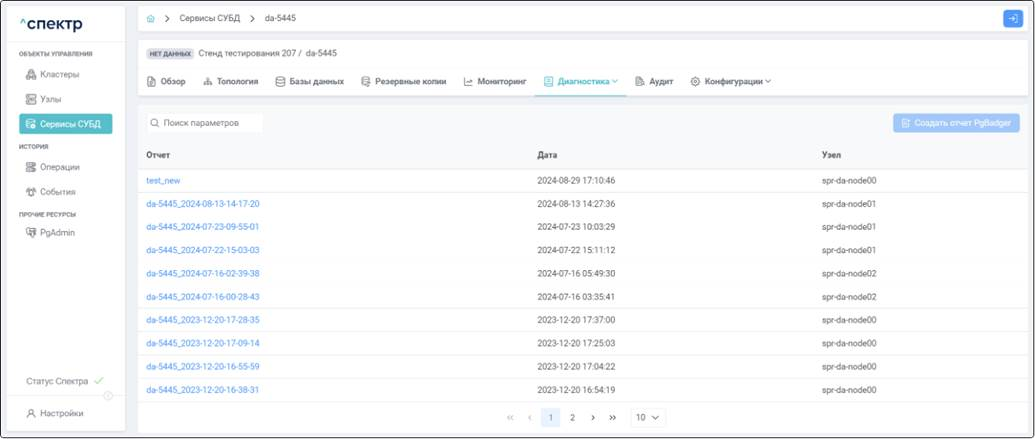
Task: Open the page size selector showing 10
Action: (648, 417)
